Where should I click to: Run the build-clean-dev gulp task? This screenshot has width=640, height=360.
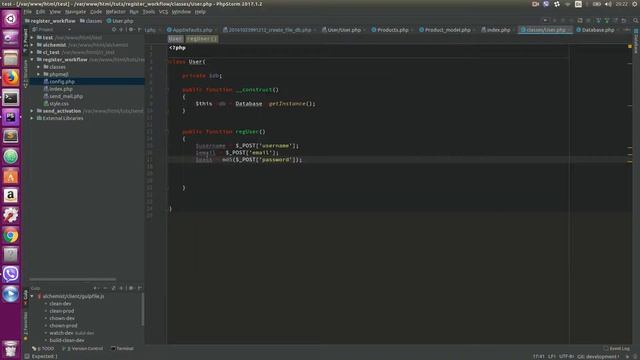(x=67, y=340)
